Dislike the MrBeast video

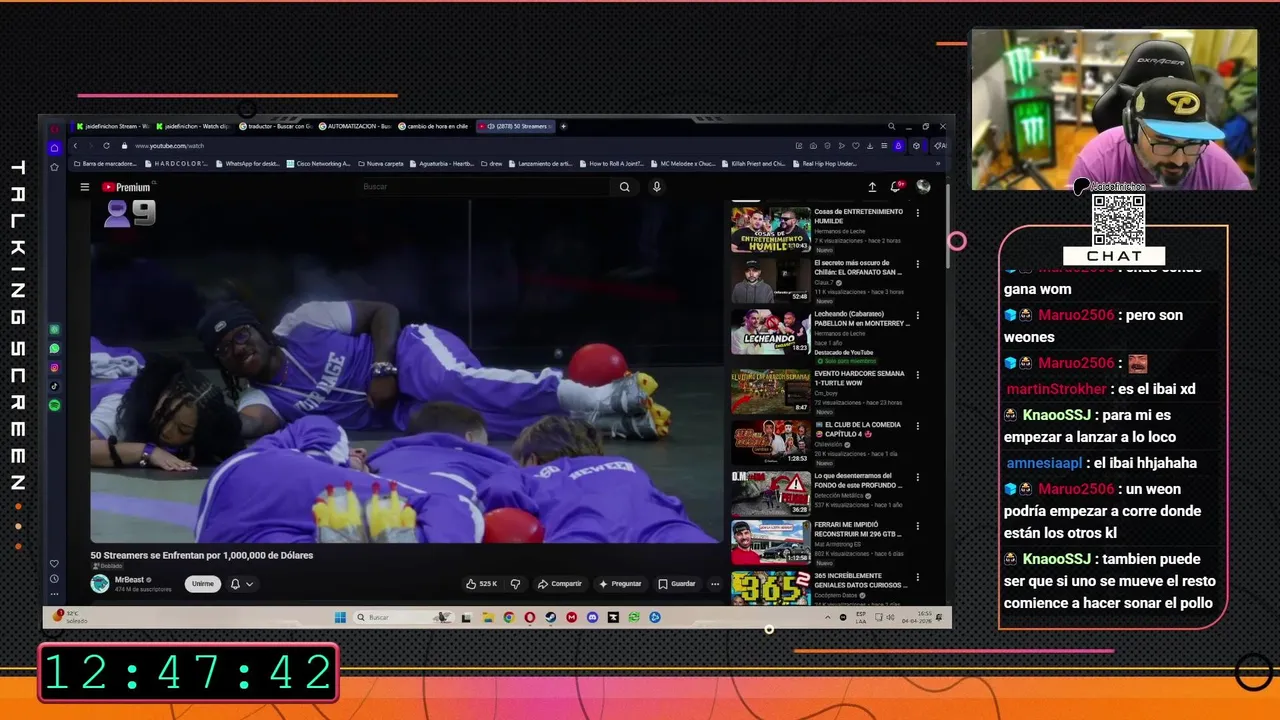point(516,584)
